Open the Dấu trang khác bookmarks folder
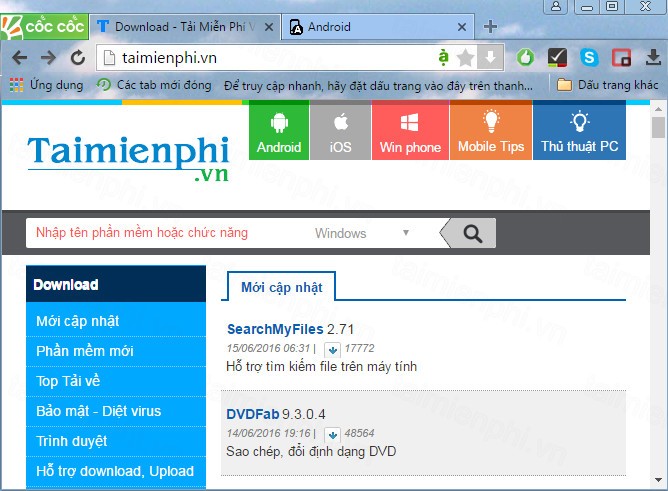This screenshot has height=491, width=668. click(x=608, y=85)
